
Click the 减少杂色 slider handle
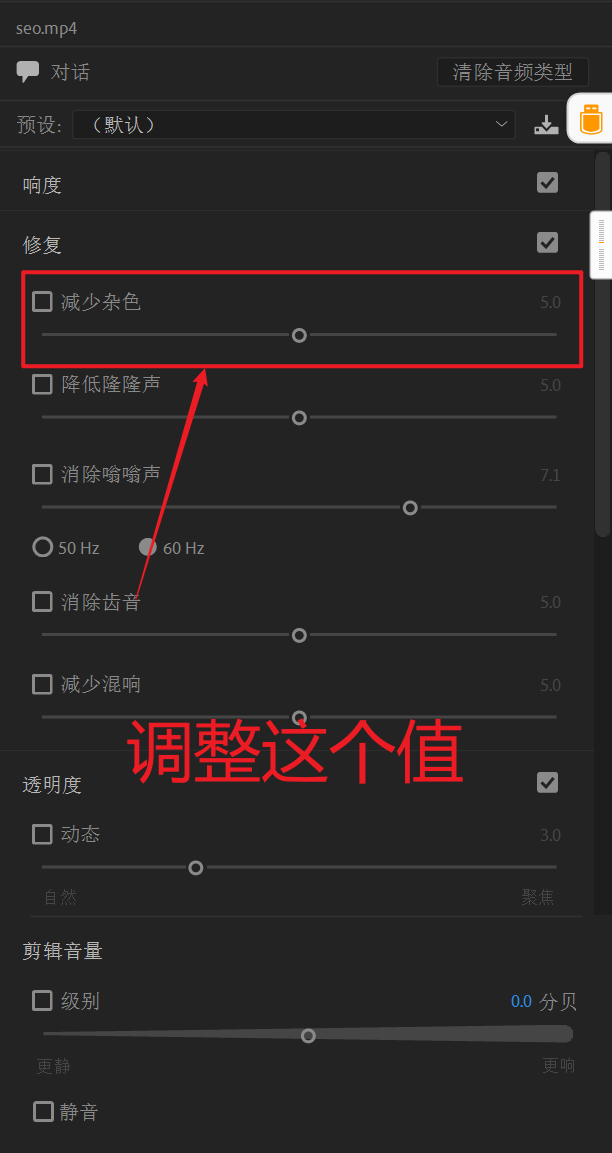tap(299, 335)
